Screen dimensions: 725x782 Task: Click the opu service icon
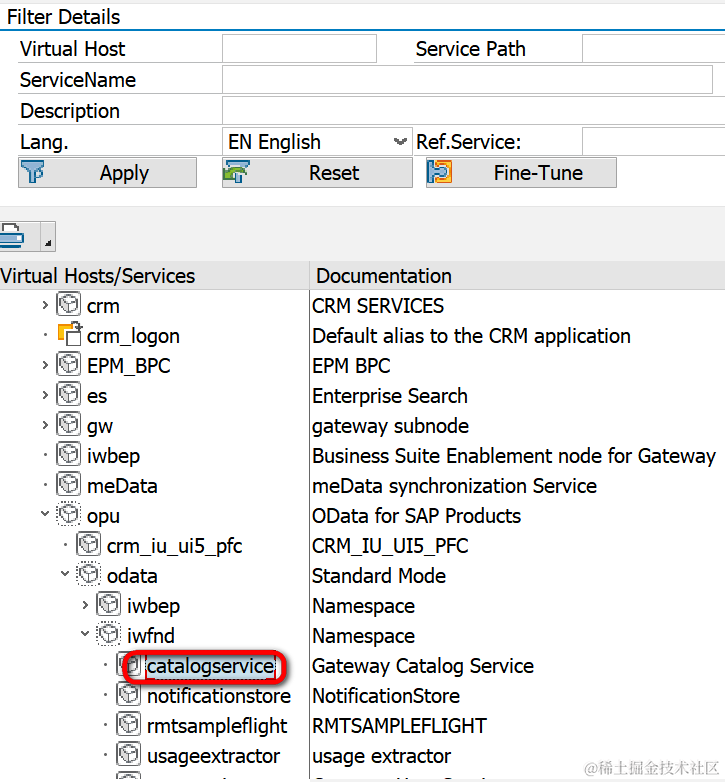(68, 514)
